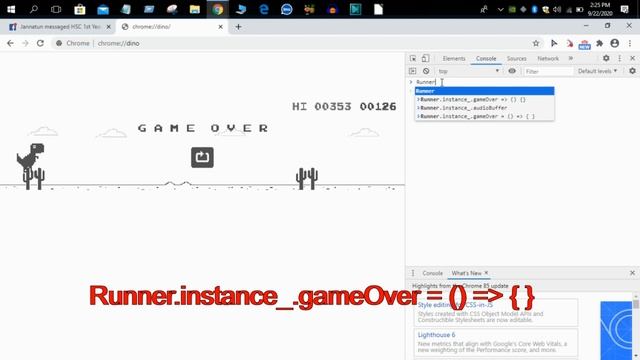Toggle the device toolbar icon in DevTools
Screen dimensions: 640x360
[425, 58]
